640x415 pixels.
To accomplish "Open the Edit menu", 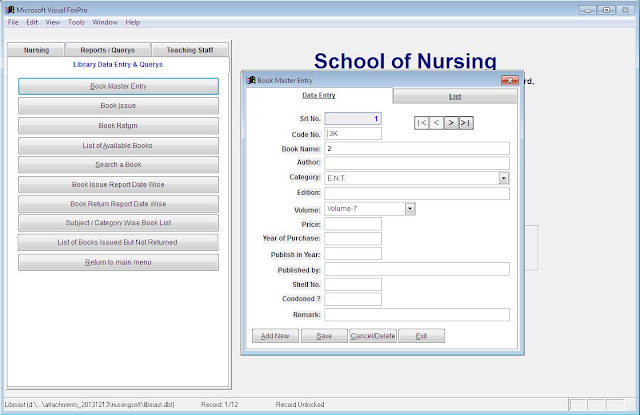I will (32, 22).
